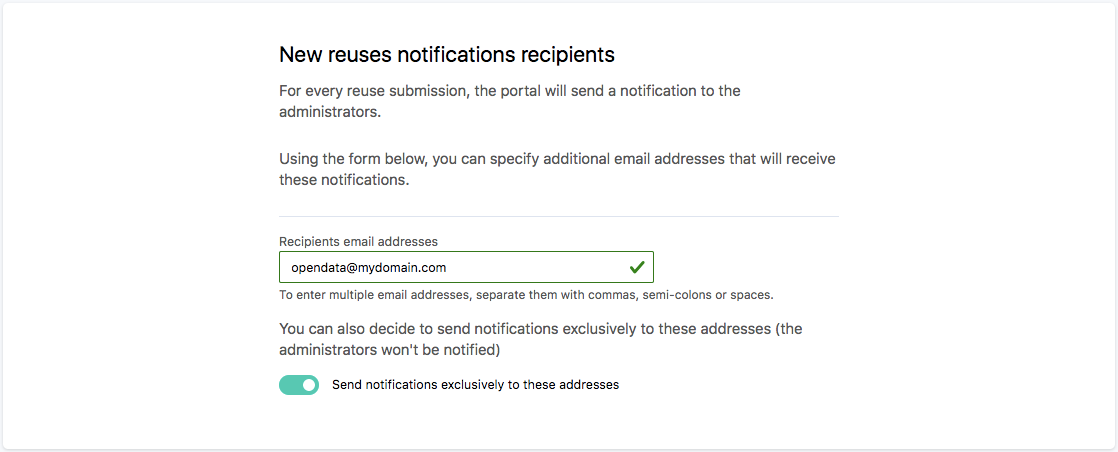The image size is (1118, 452).
Task: Click the green track of the toggle switch
Action: (x=290, y=385)
